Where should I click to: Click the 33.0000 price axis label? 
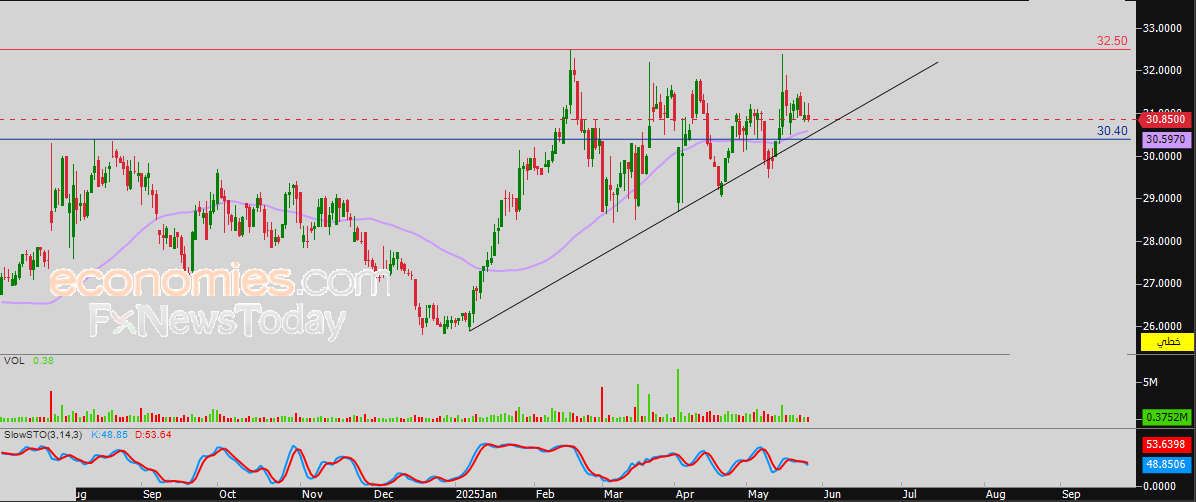click(x=1163, y=28)
